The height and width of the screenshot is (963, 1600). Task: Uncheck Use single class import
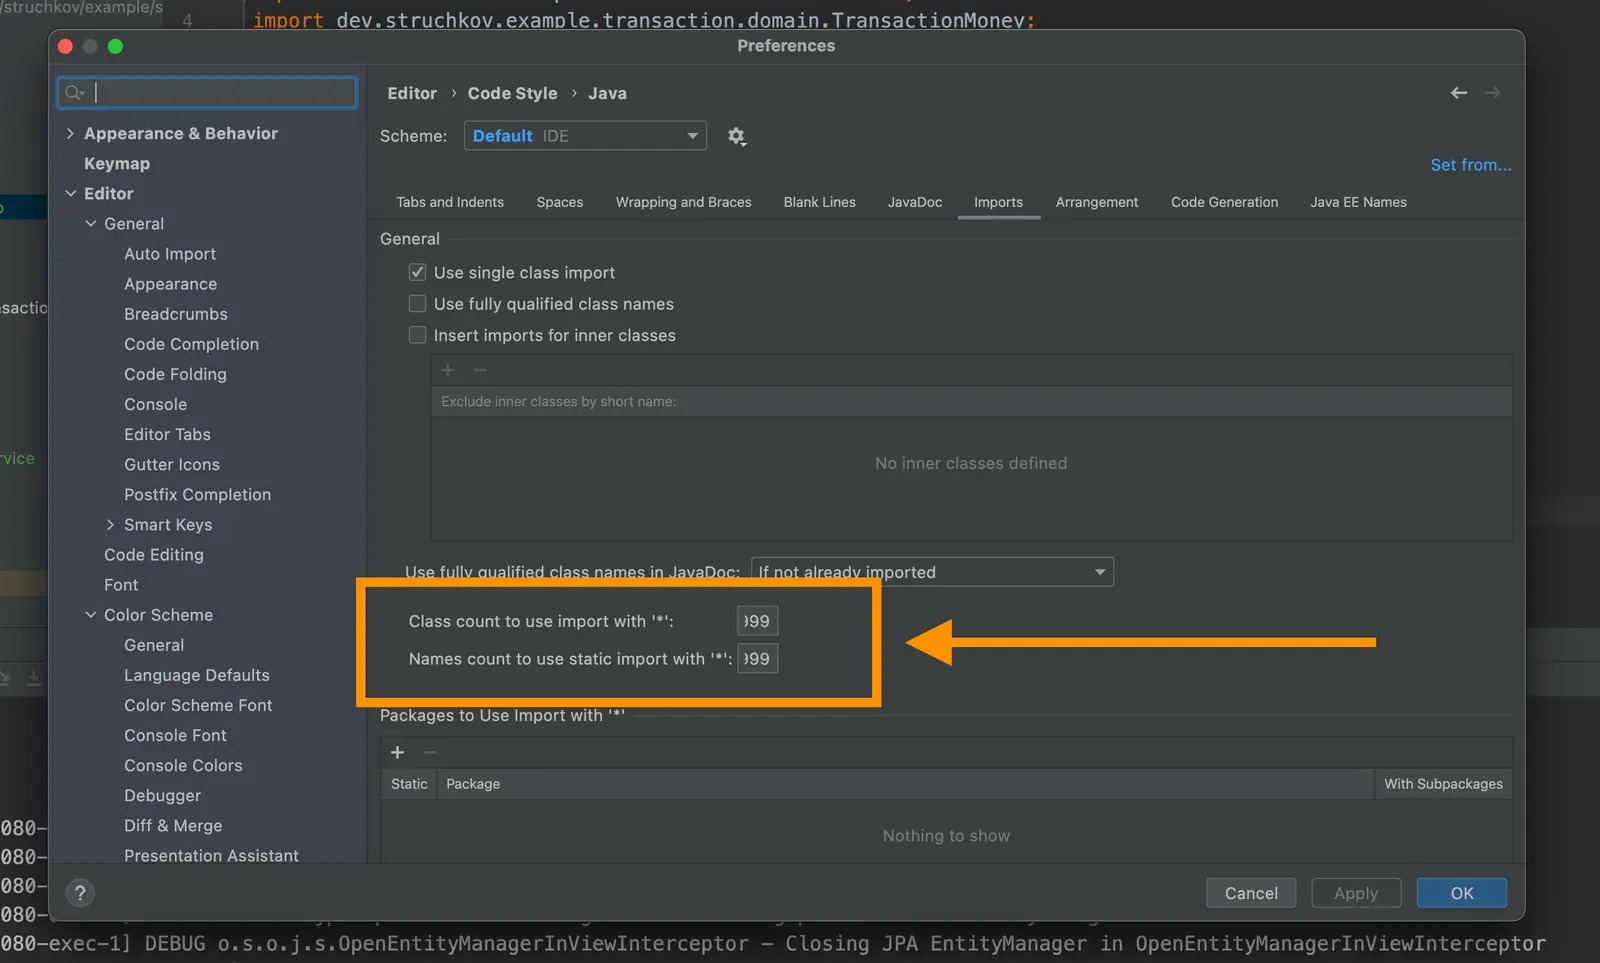(418, 272)
